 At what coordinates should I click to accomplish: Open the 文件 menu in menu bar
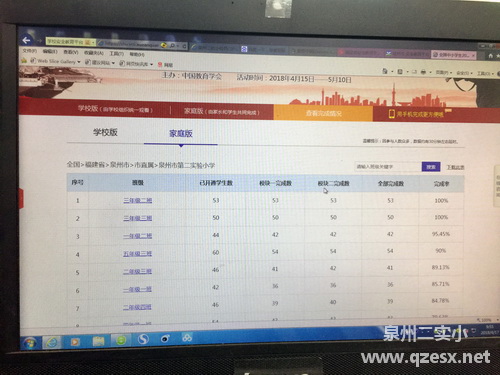click(x=30, y=51)
